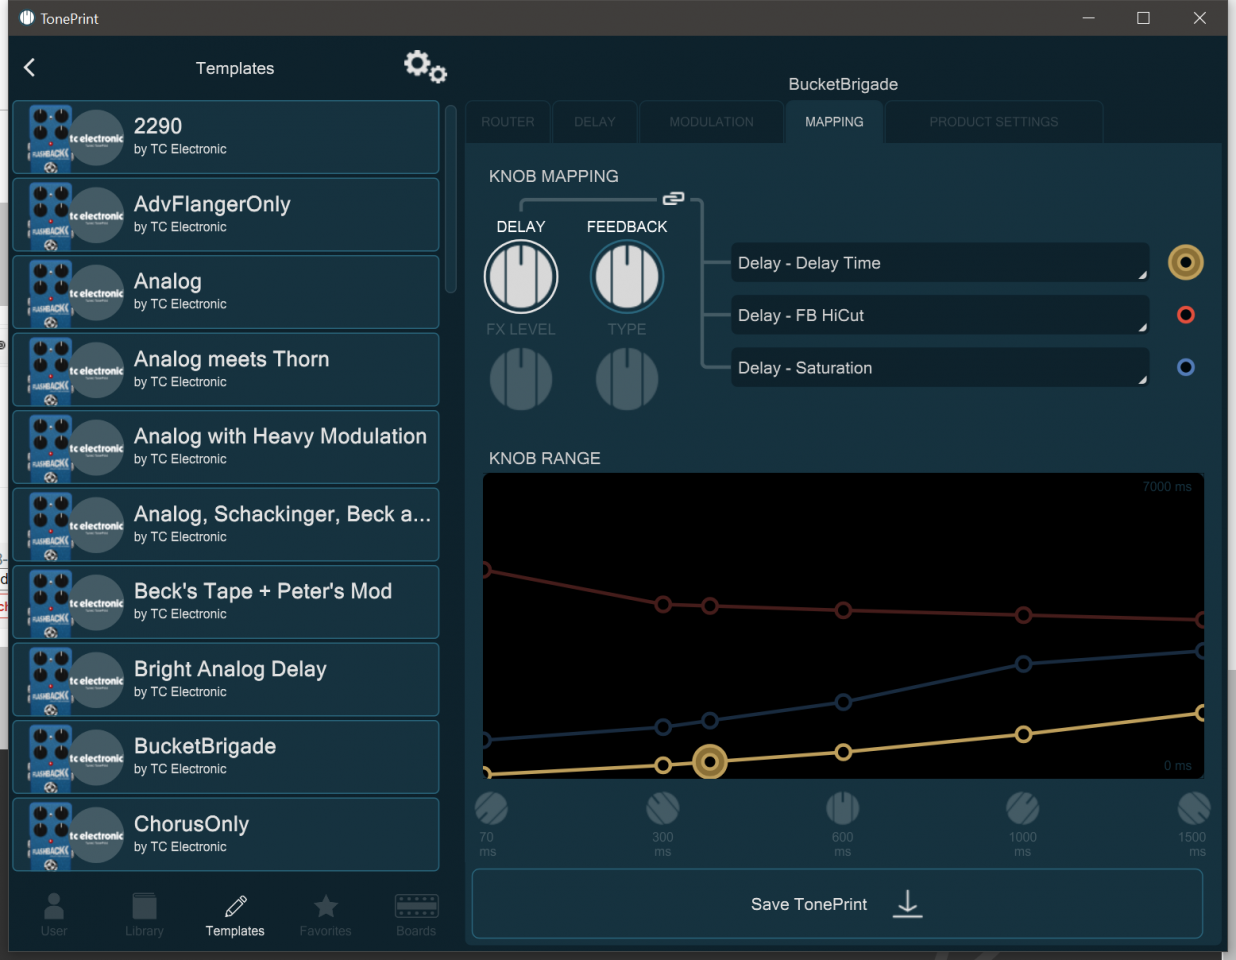Viewport: 1236px width, 960px height.
Task: Click the 1000 ms knob position marker
Action: [x=1023, y=808]
